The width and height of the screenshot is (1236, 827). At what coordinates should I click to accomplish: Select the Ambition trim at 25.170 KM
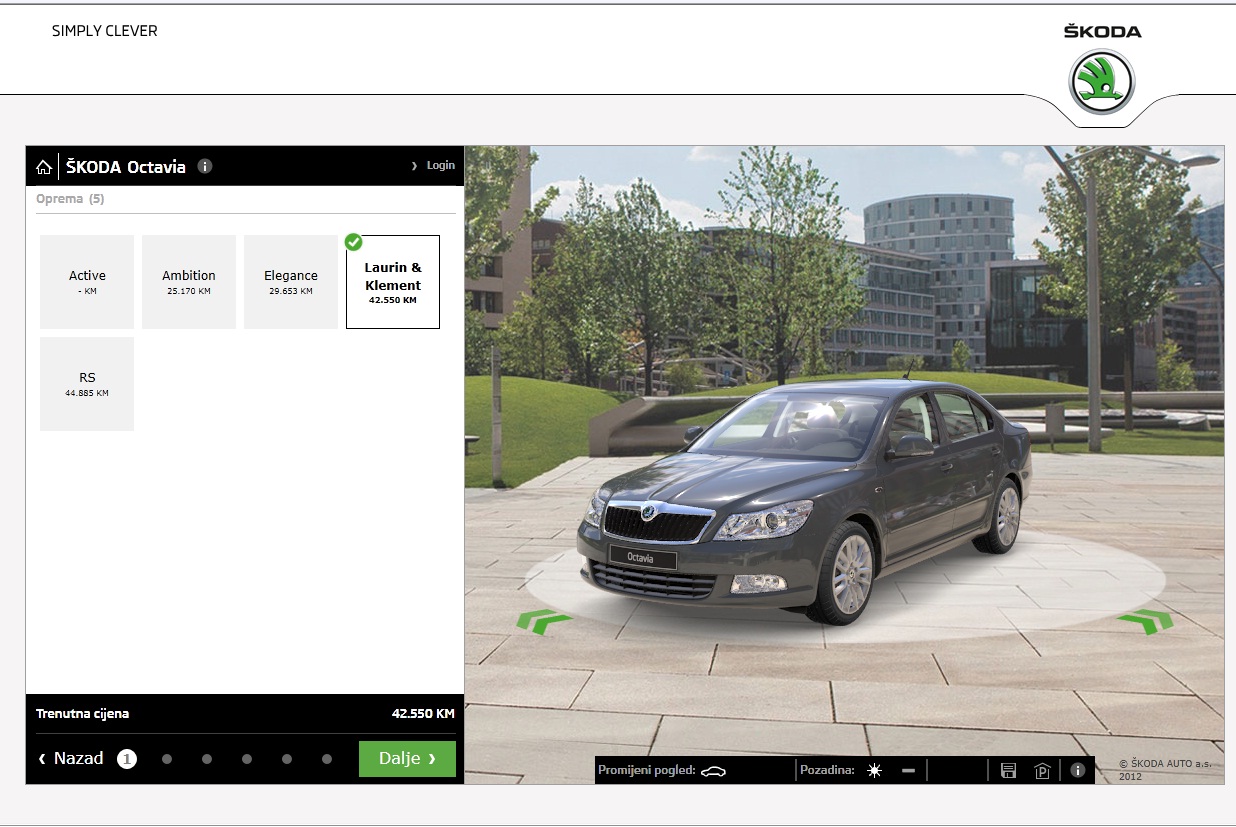189,282
